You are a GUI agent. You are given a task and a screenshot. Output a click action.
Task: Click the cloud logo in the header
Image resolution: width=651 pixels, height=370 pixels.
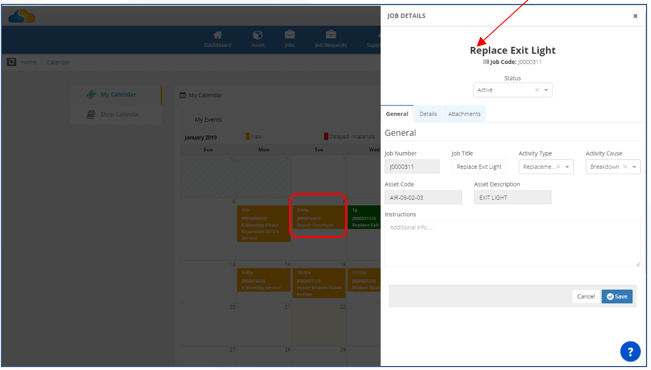22,16
